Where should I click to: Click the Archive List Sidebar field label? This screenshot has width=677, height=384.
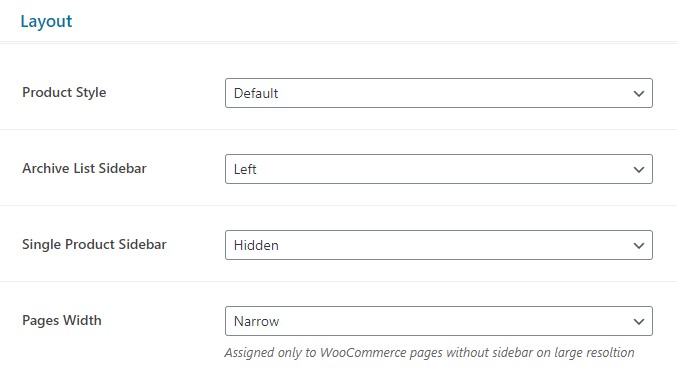(84, 168)
